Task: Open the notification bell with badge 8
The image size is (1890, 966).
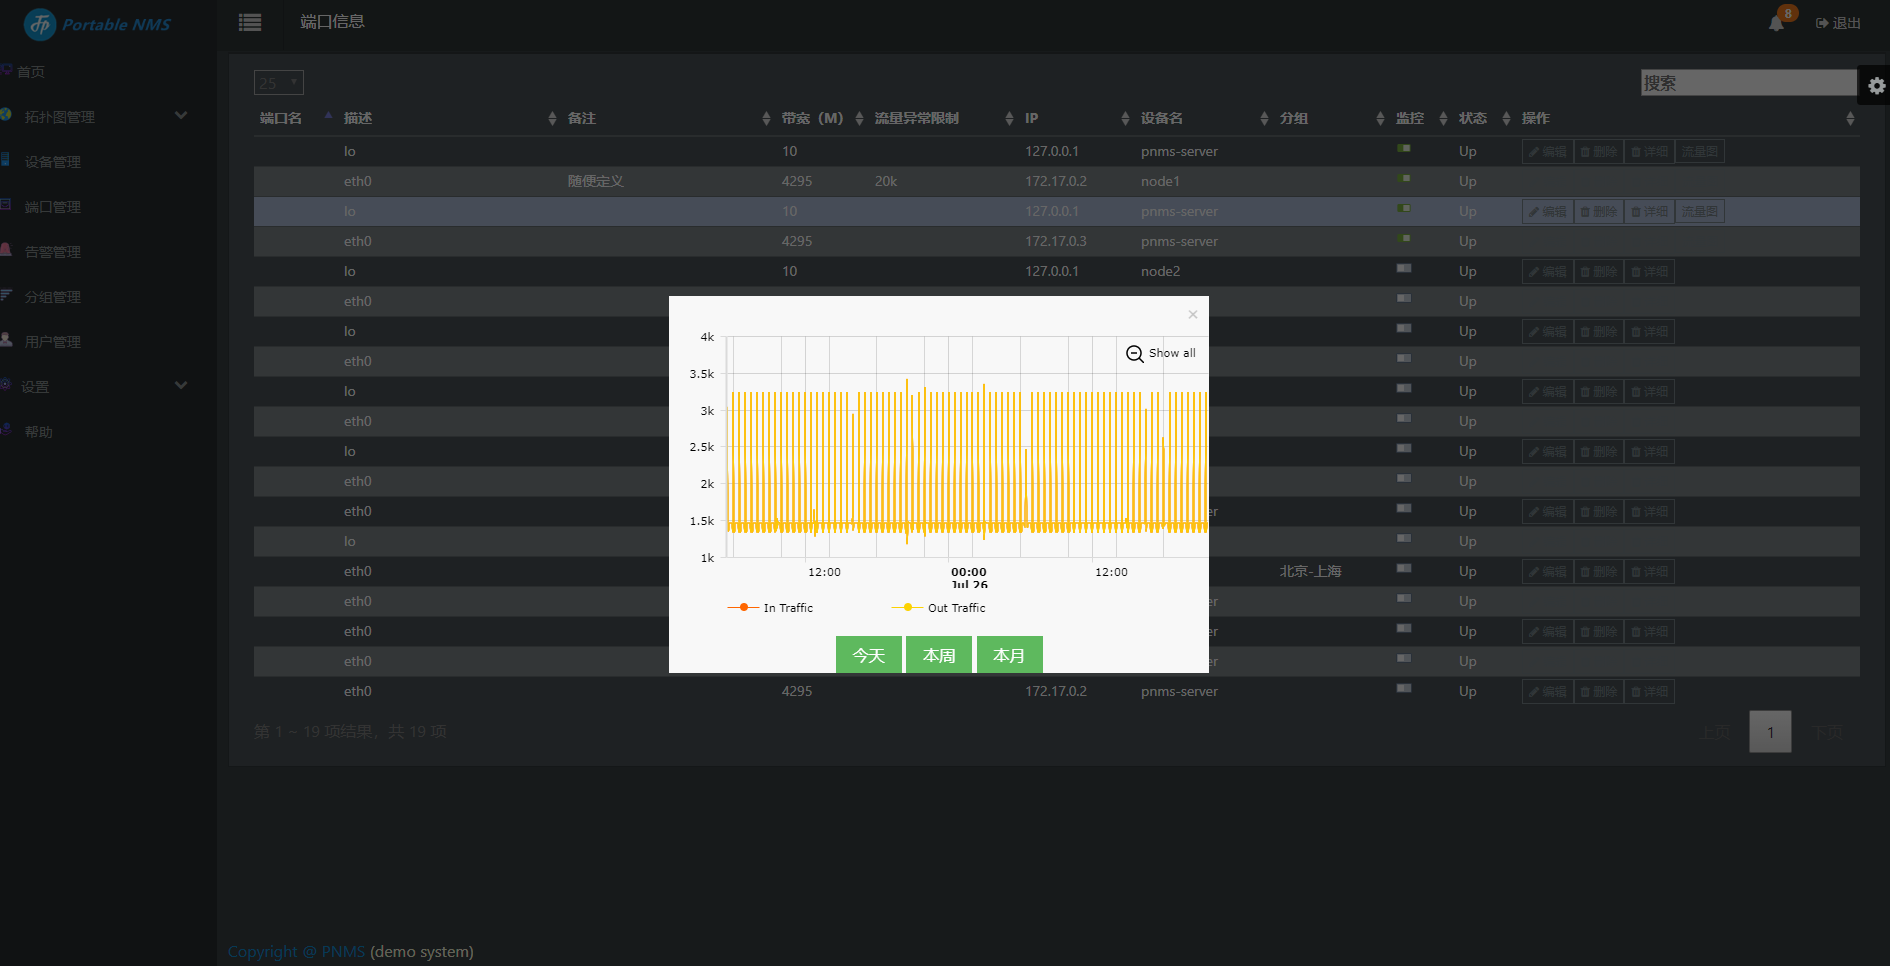Action: (x=1778, y=22)
